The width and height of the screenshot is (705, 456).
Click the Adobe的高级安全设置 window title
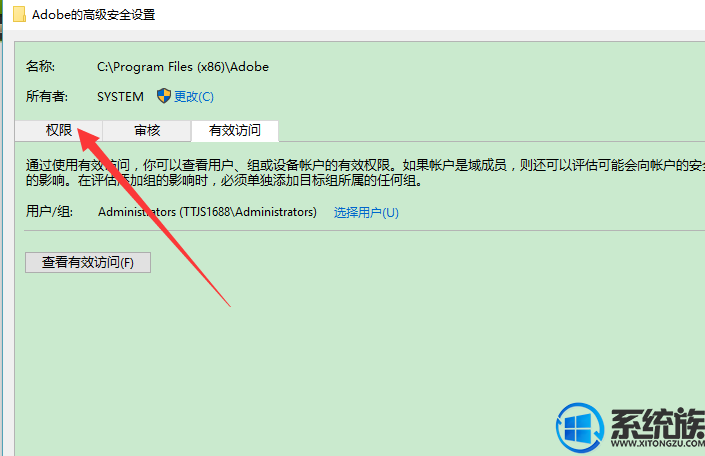pyautogui.click(x=94, y=14)
